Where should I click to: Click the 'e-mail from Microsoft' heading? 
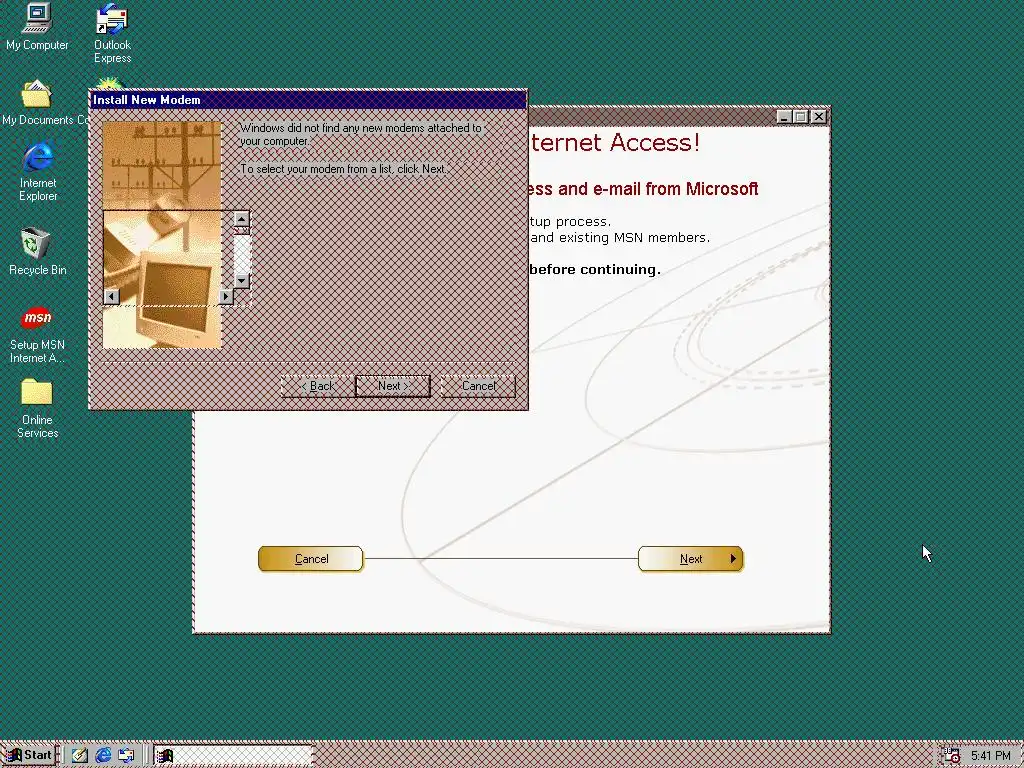pos(675,189)
